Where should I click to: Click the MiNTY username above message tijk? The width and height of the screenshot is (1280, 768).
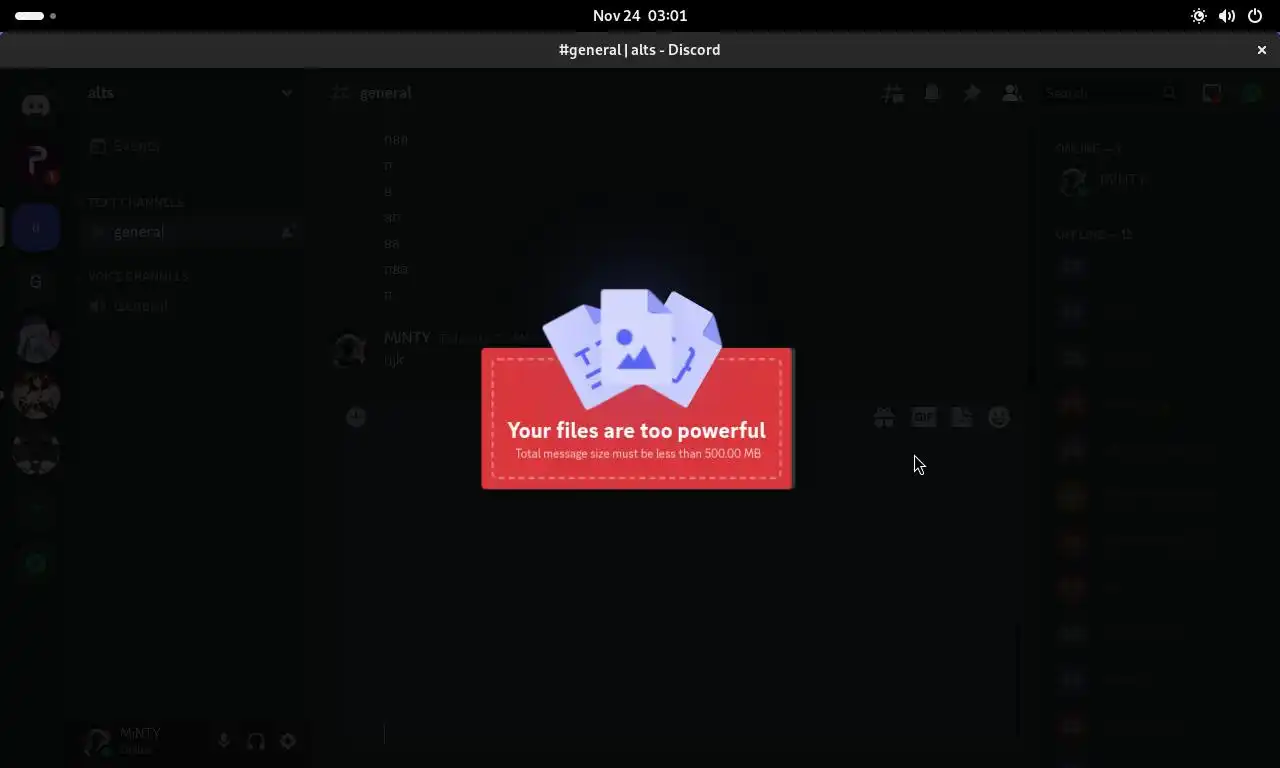[407, 338]
